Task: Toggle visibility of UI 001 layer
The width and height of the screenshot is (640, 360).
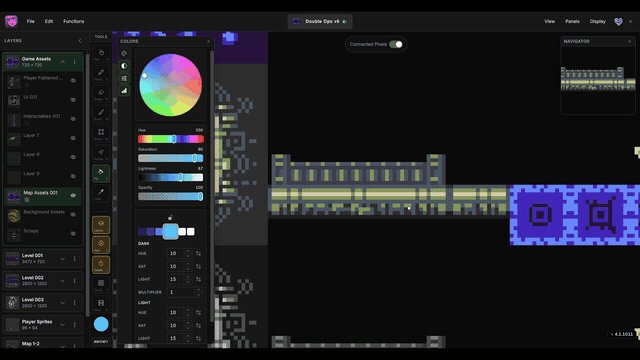Action: click(x=73, y=100)
